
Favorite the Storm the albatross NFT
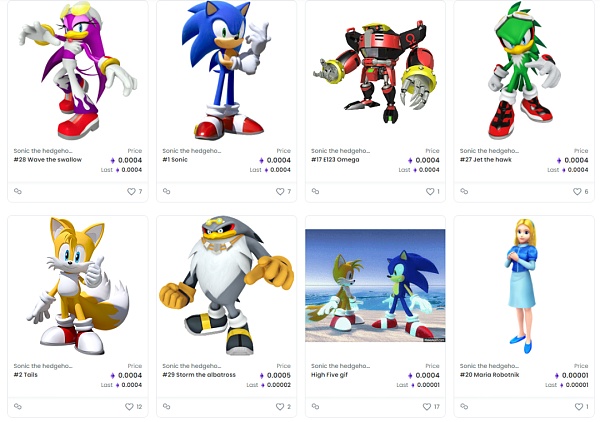[x=279, y=407]
